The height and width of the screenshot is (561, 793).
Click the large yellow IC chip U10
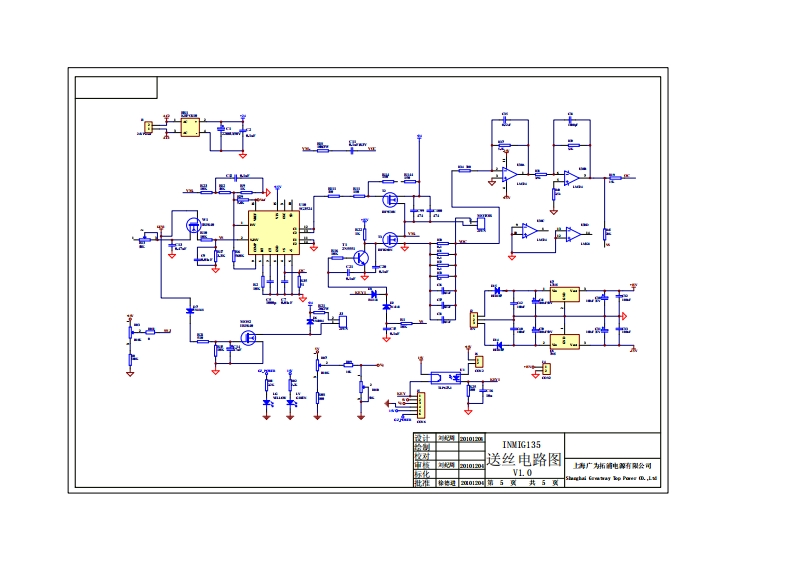click(268, 232)
